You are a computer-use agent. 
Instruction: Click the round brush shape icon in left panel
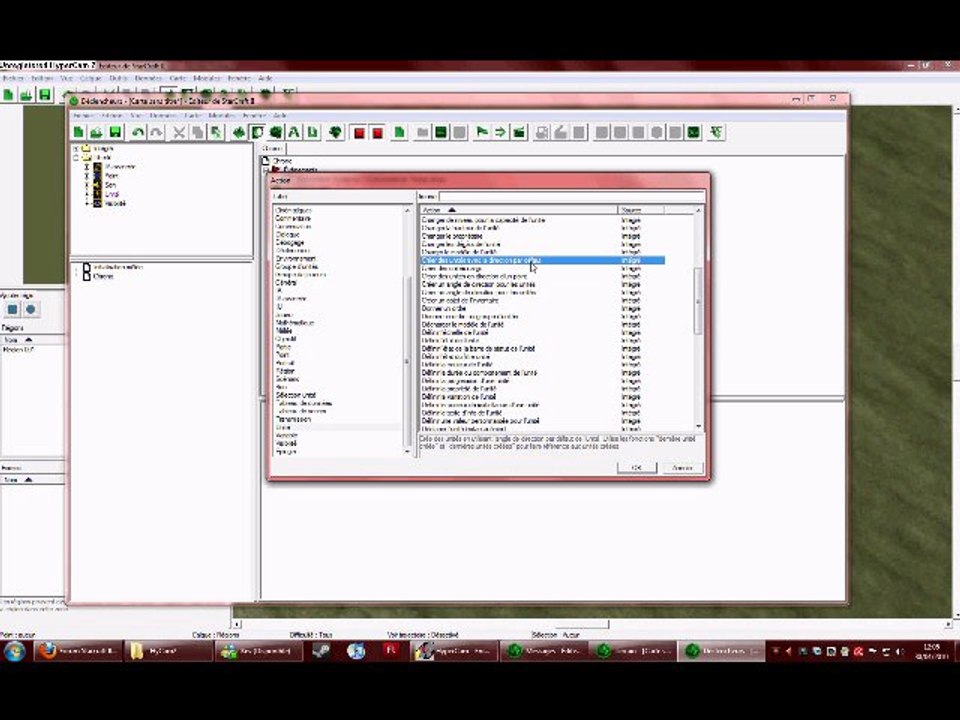(x=31, y=309)
